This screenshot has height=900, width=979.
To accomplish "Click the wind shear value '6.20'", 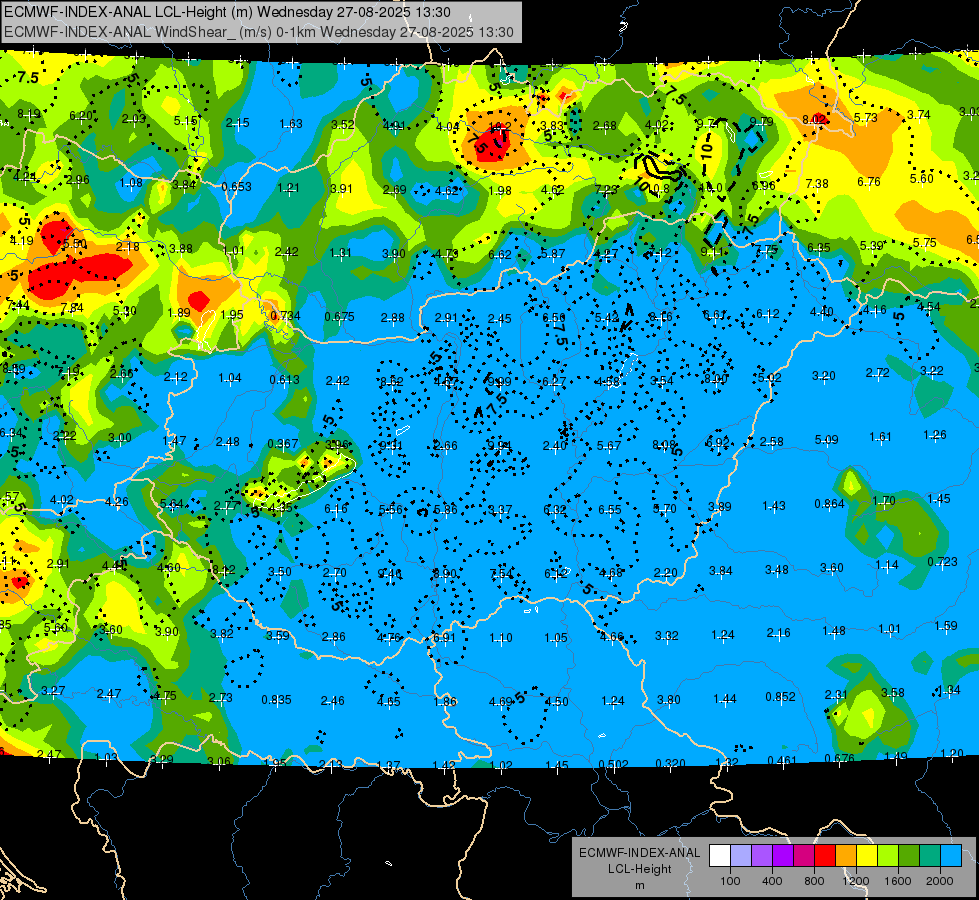I will click(x=81, y=116).
